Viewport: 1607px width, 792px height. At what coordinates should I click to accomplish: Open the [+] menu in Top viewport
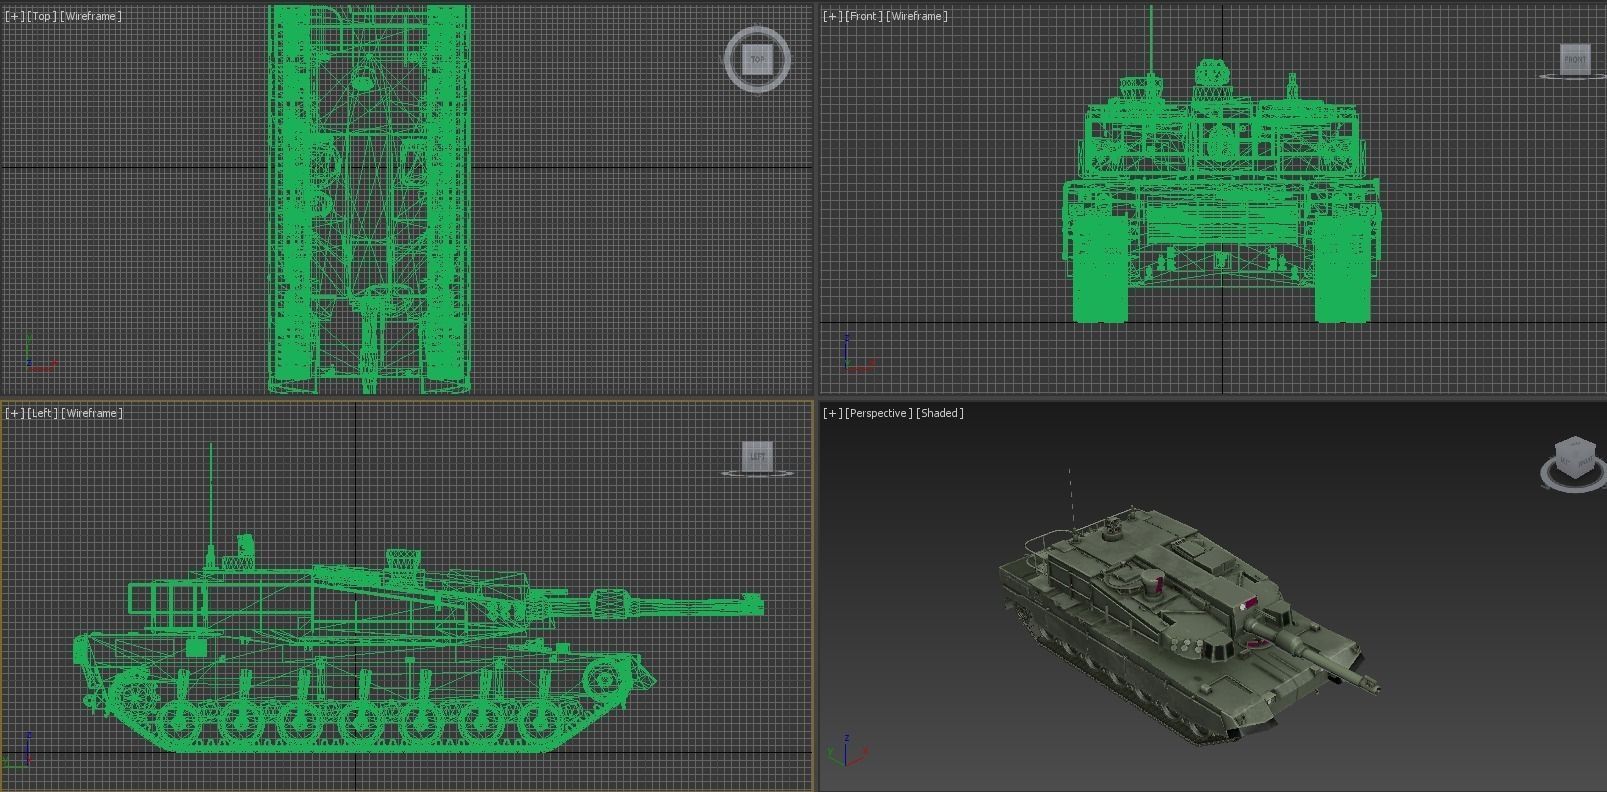pyautogui.click(x=14, y=16)
